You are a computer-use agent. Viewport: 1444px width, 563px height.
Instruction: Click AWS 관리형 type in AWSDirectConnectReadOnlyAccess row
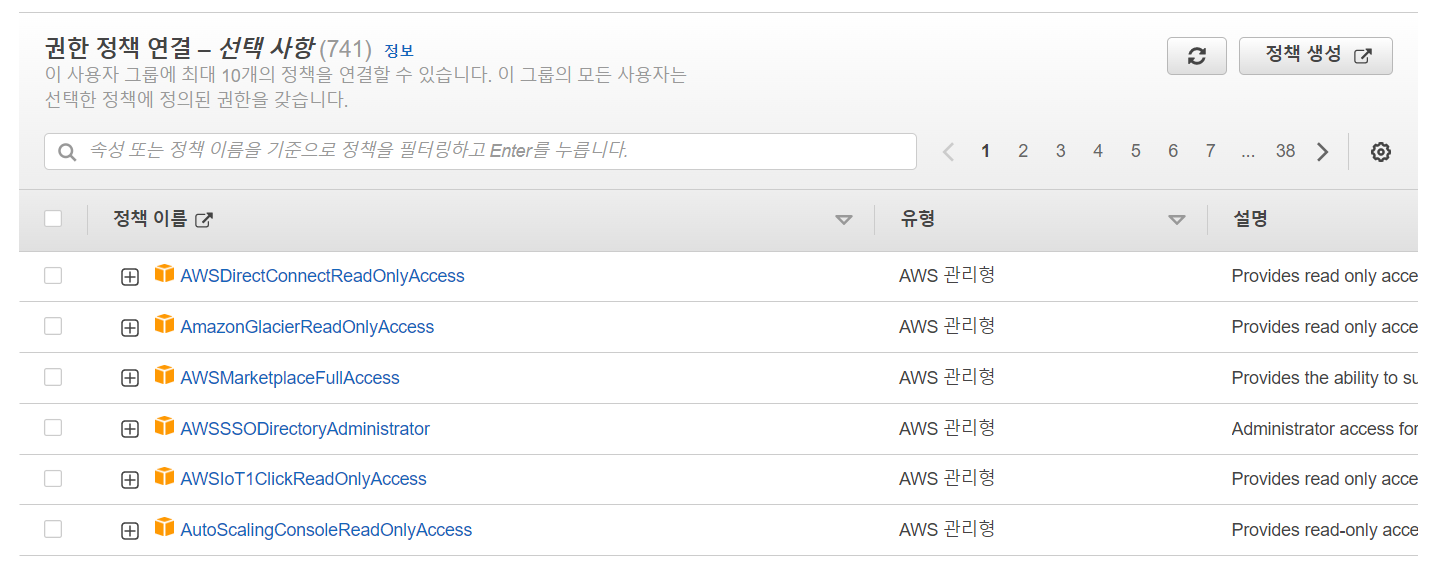(x=947, y=275)
